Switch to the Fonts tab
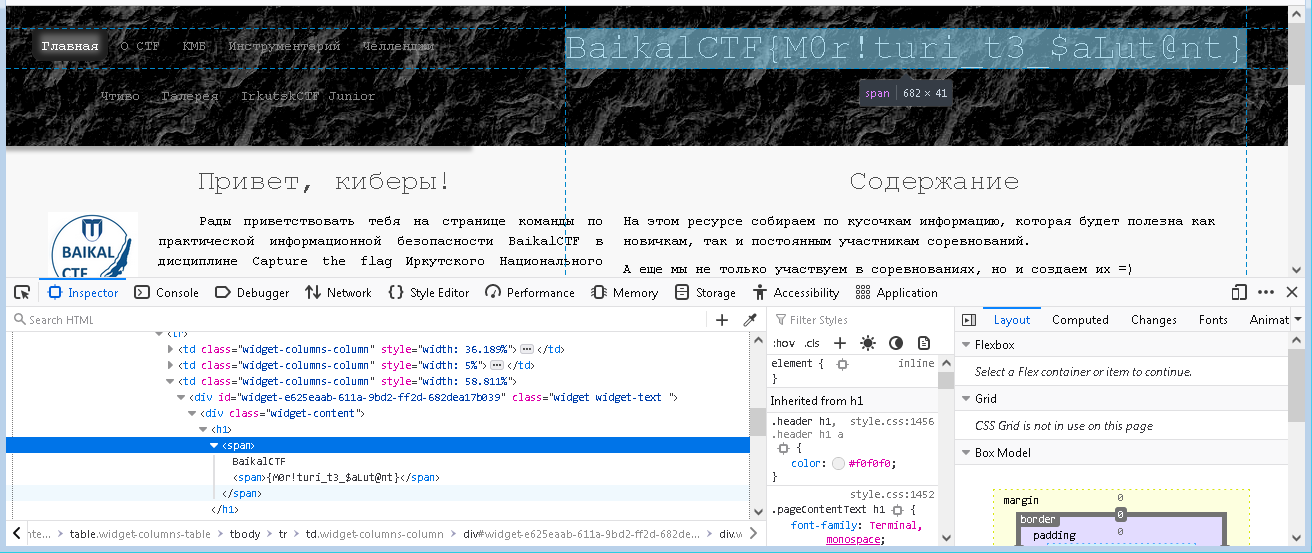1312x553 pixels. [1213, 320]
